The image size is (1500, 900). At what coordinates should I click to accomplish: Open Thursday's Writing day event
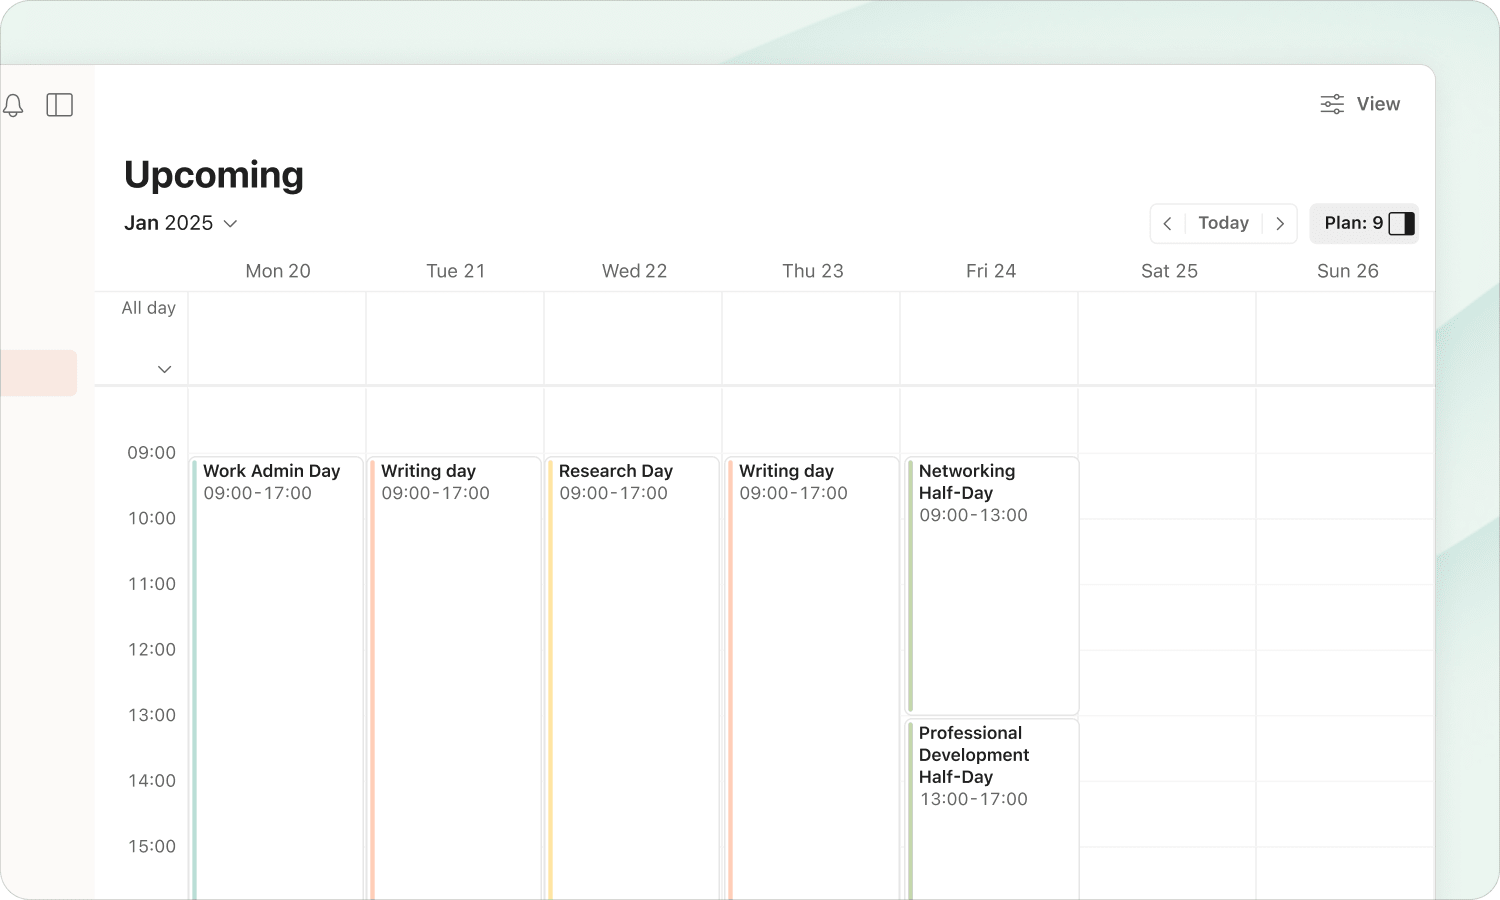coord(813,678)
